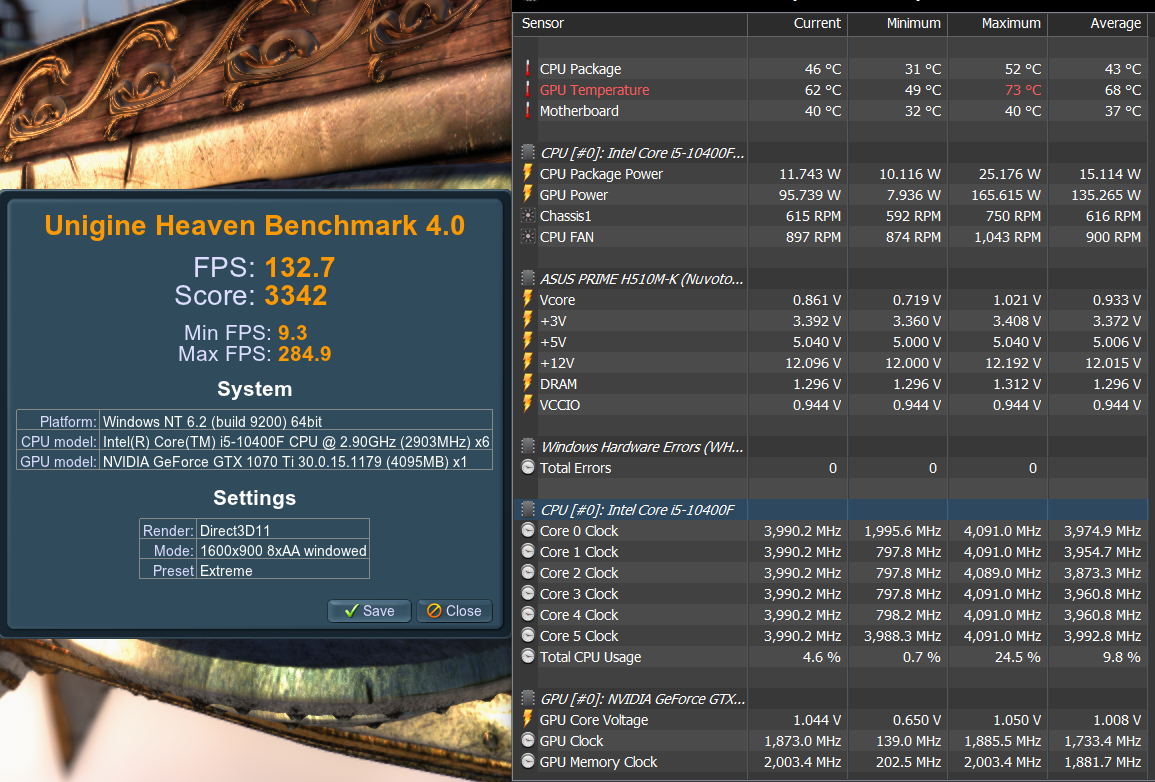Select the Total Errors label
Screen dimensions: 1155x782
click(575, 468)
